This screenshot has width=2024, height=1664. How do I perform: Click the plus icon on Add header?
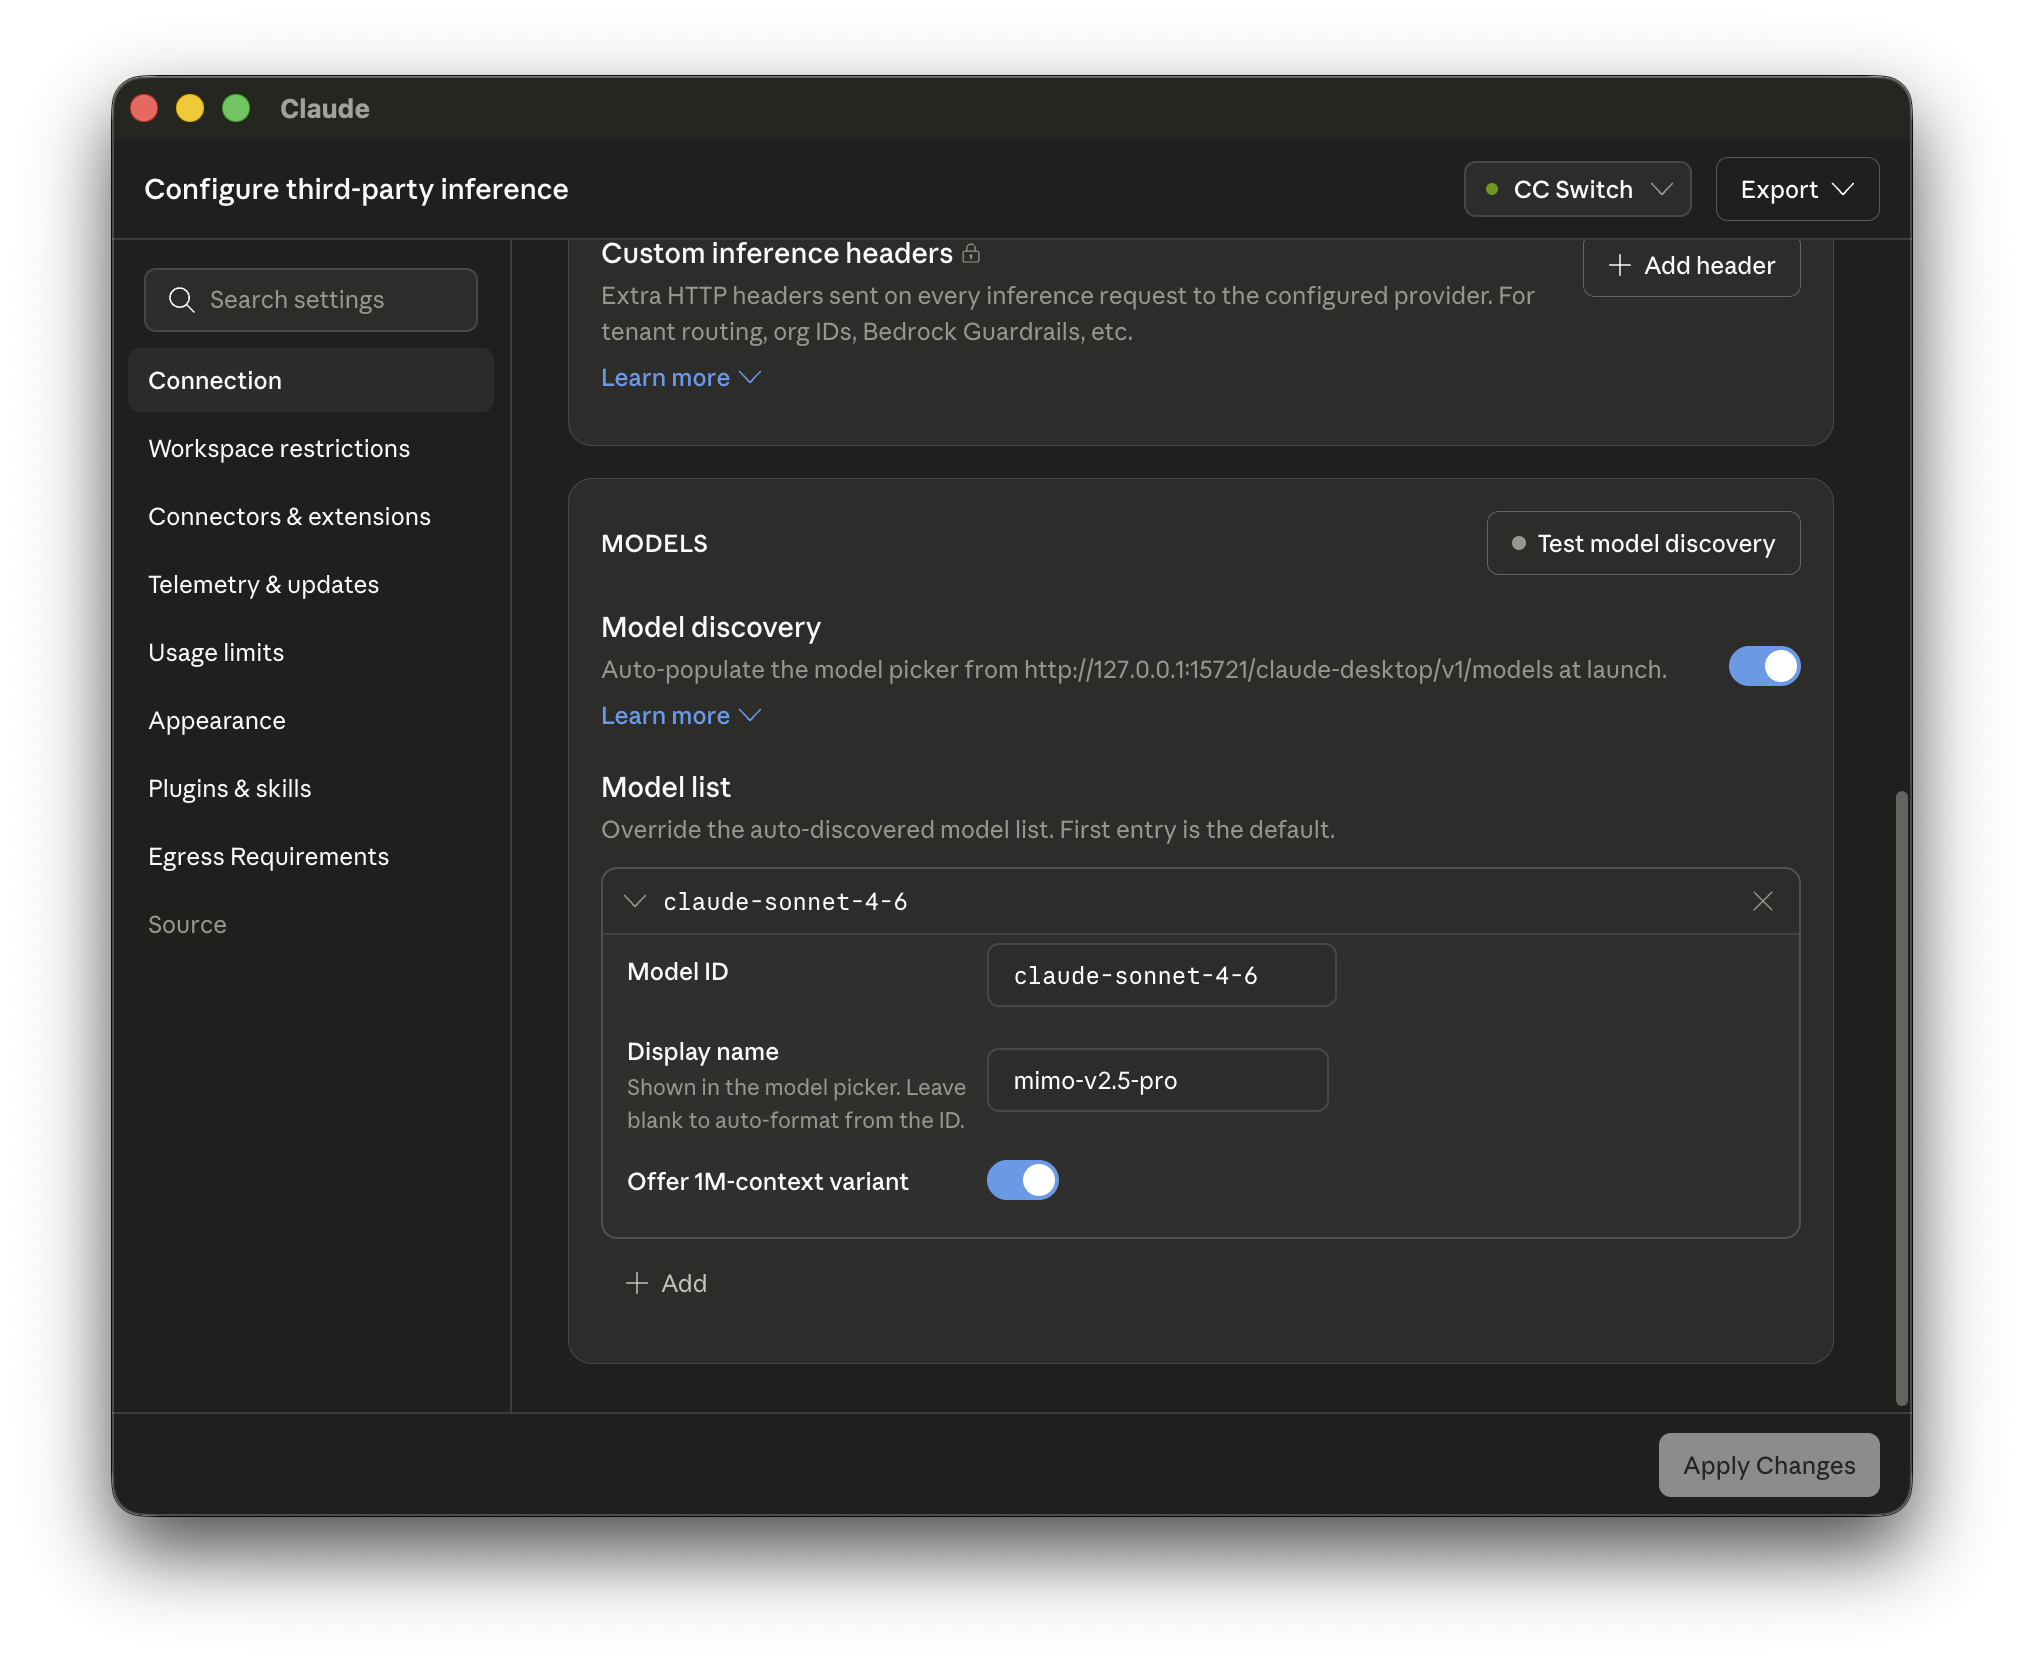tap(1620, 265)
